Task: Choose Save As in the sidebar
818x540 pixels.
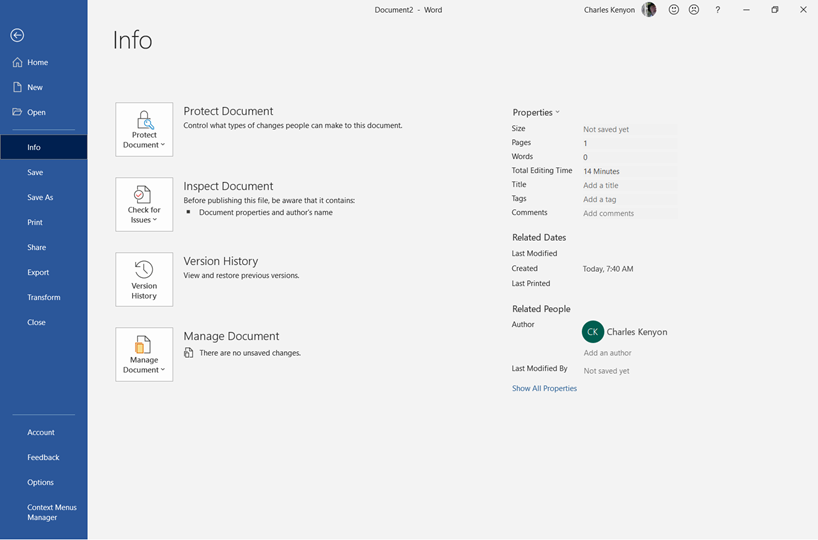Action: [44, 197]
